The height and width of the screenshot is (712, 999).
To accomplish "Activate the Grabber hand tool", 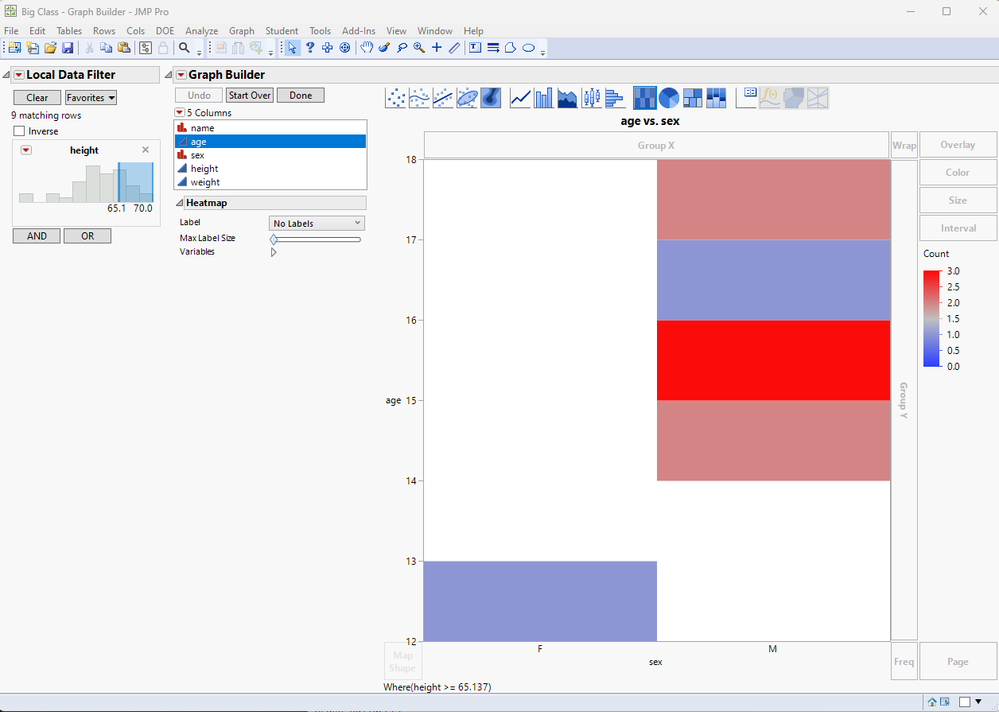I will 366,48.
